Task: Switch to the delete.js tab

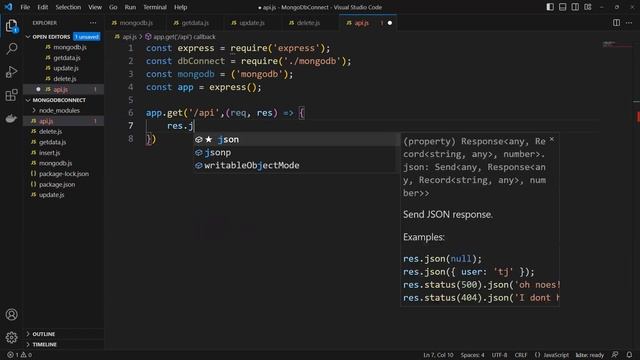Action: 308,23
